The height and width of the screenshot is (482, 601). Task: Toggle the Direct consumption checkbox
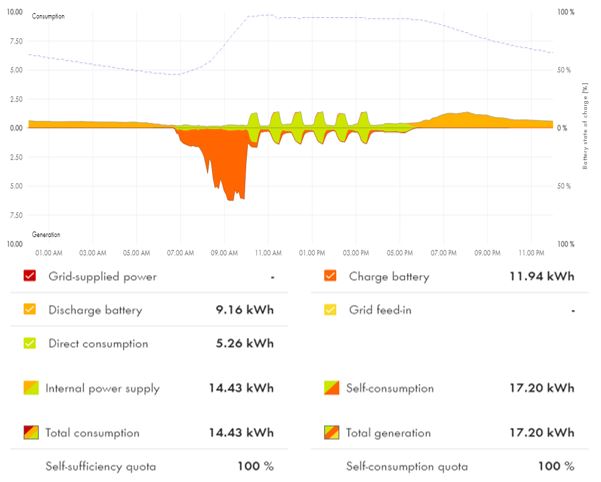point(31,344)
